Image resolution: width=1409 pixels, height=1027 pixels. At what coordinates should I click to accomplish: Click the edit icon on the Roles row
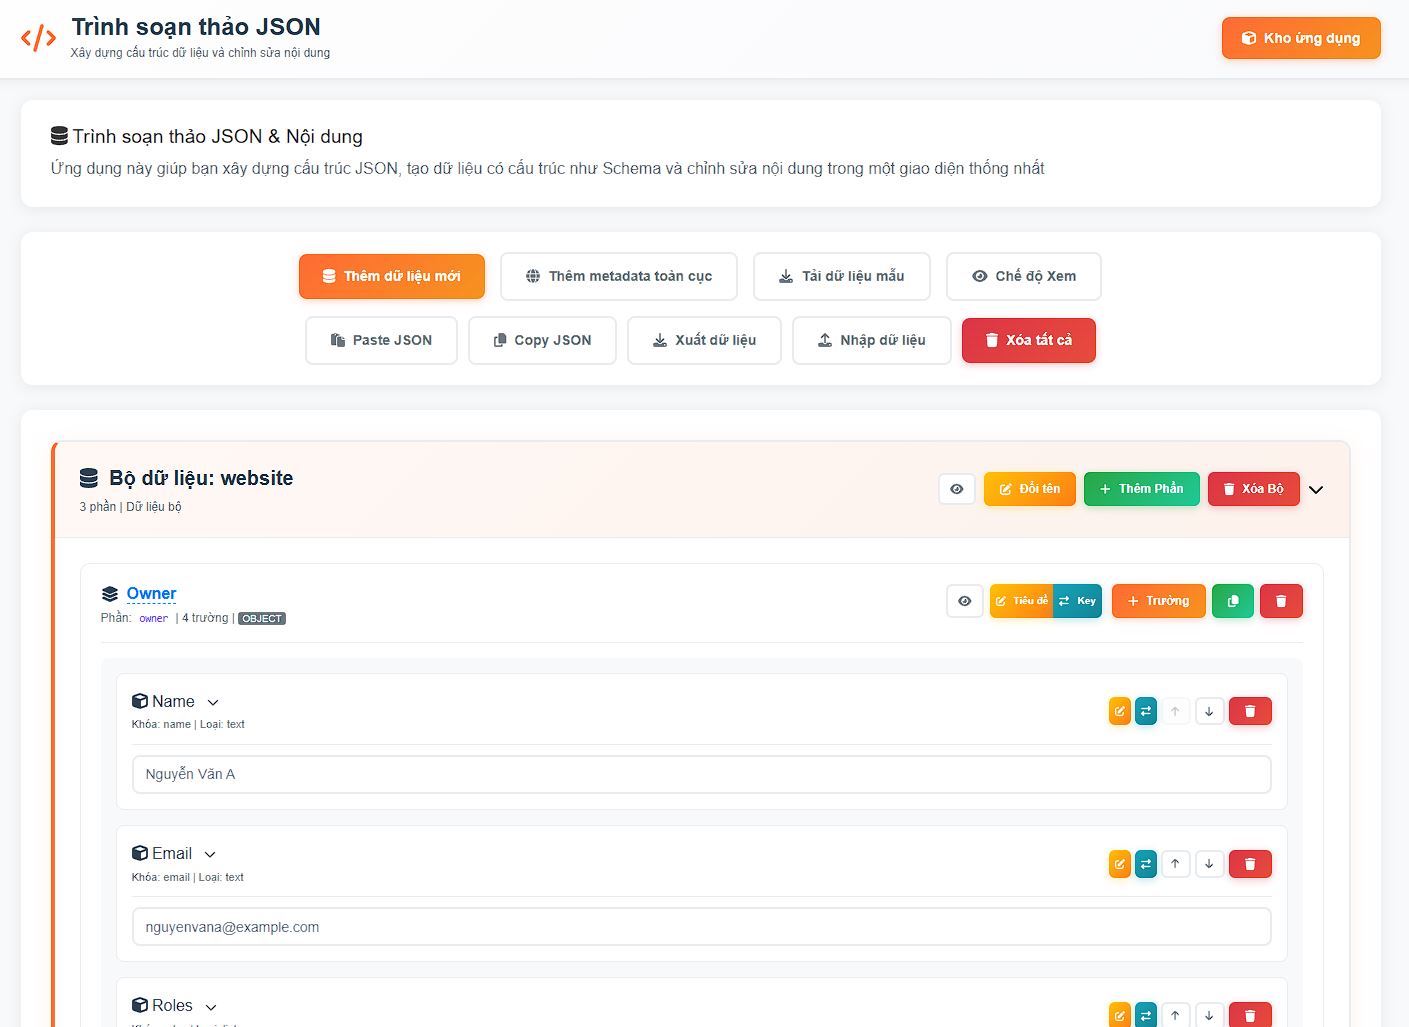click(x=1119, y=1013)
